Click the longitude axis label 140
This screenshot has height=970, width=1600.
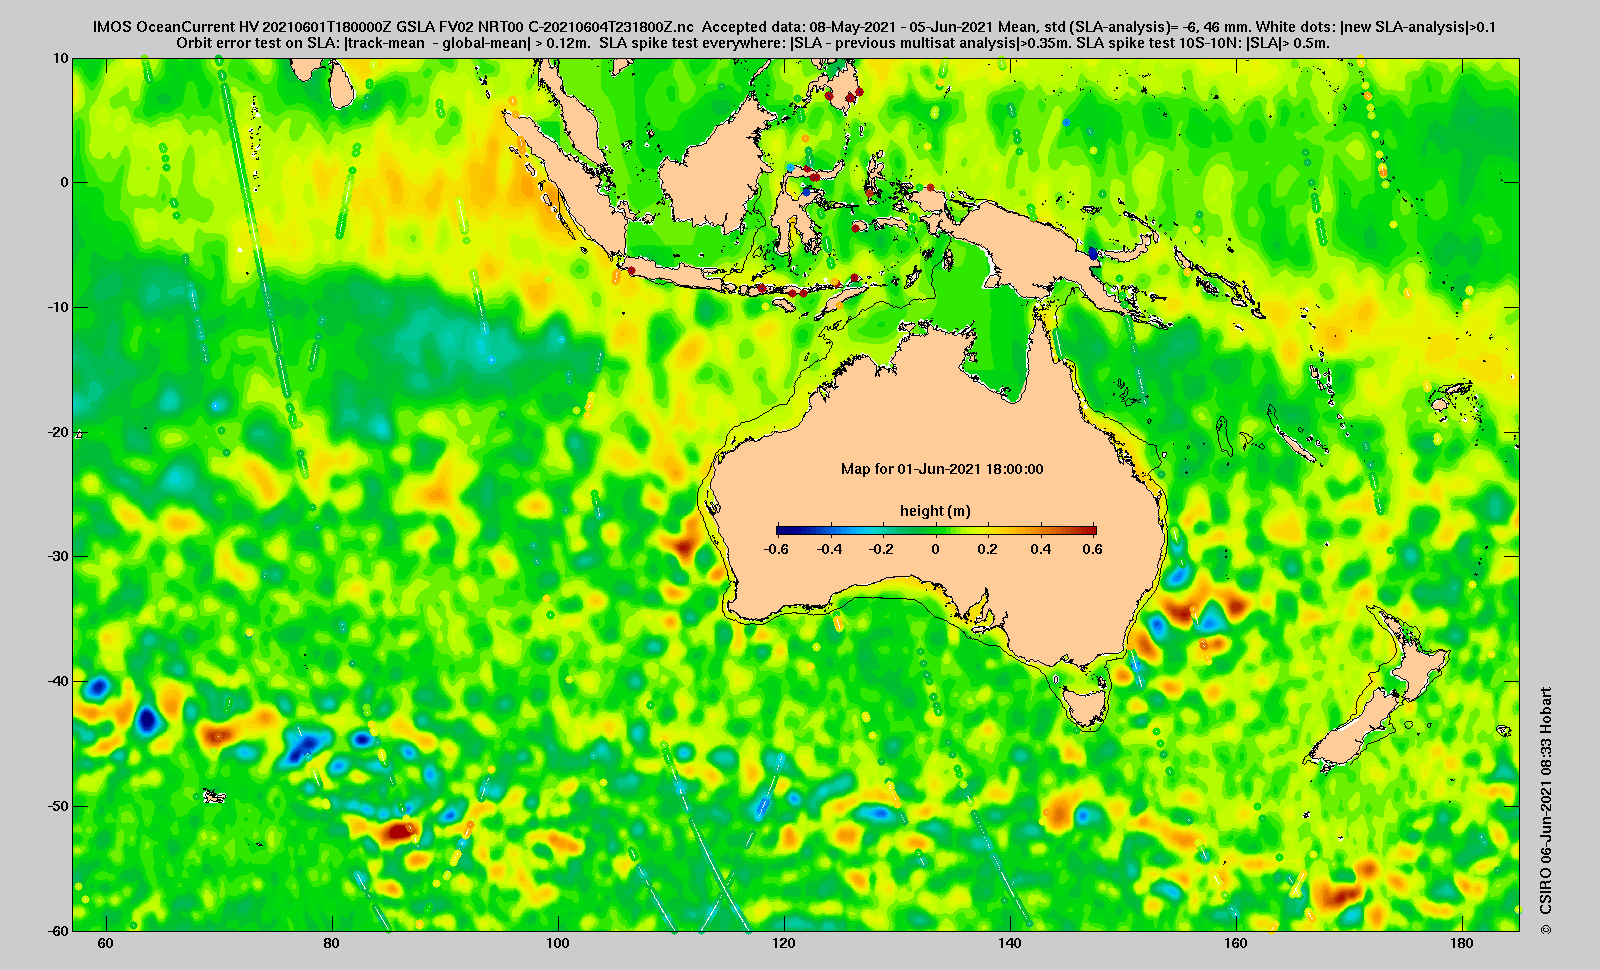1010,944
